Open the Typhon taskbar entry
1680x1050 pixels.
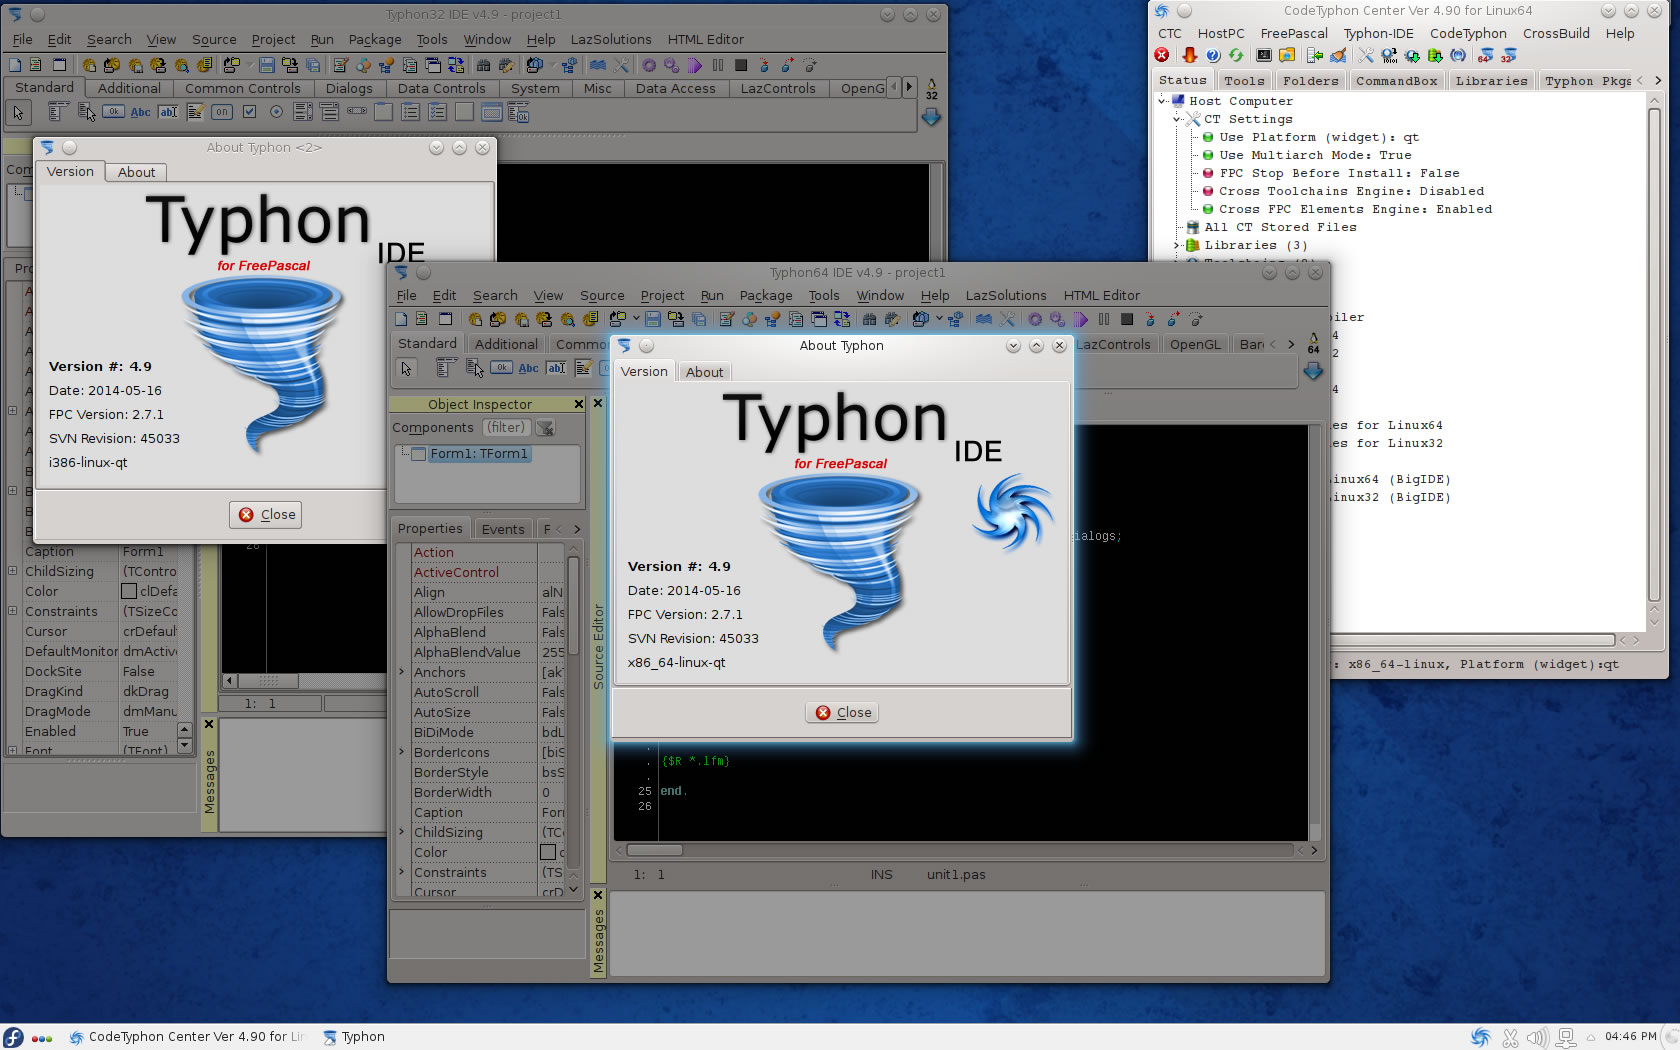point(354,1037)
